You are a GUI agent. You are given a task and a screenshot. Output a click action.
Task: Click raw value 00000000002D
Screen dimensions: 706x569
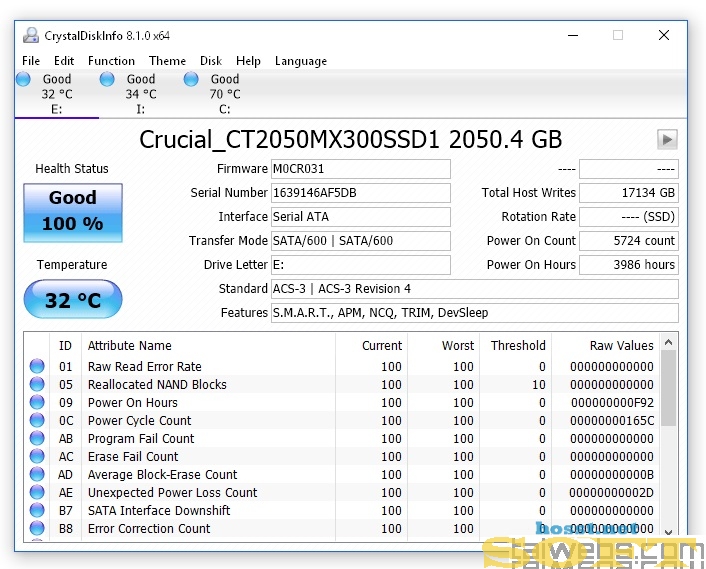point(611,492)
